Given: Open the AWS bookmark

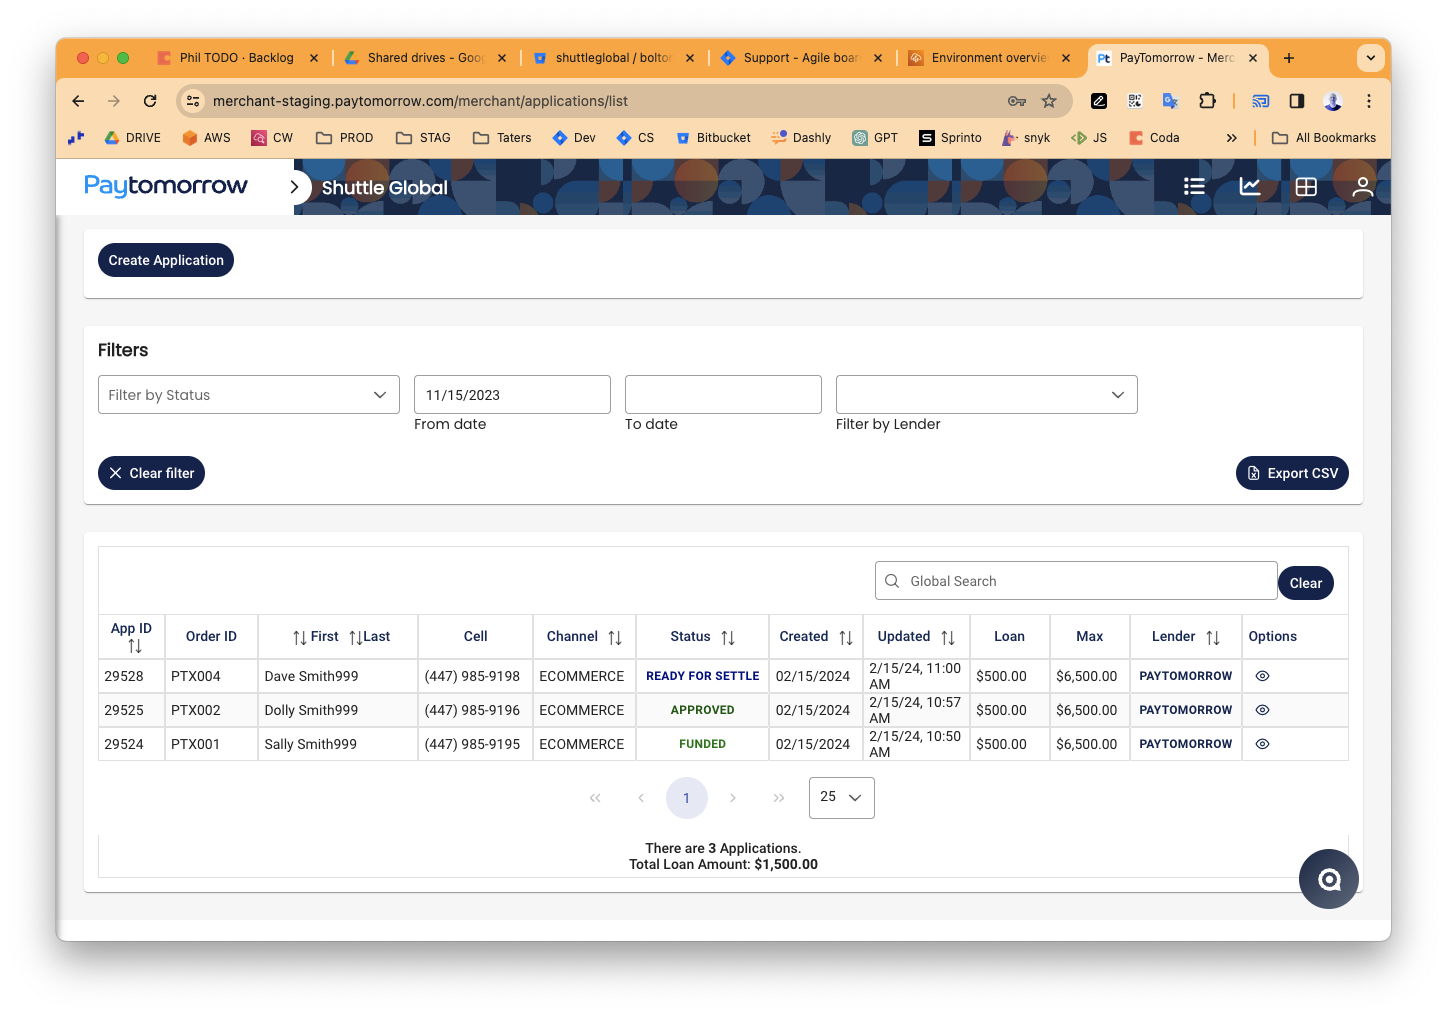Looking at the screenshot, I should coord(206,138).
